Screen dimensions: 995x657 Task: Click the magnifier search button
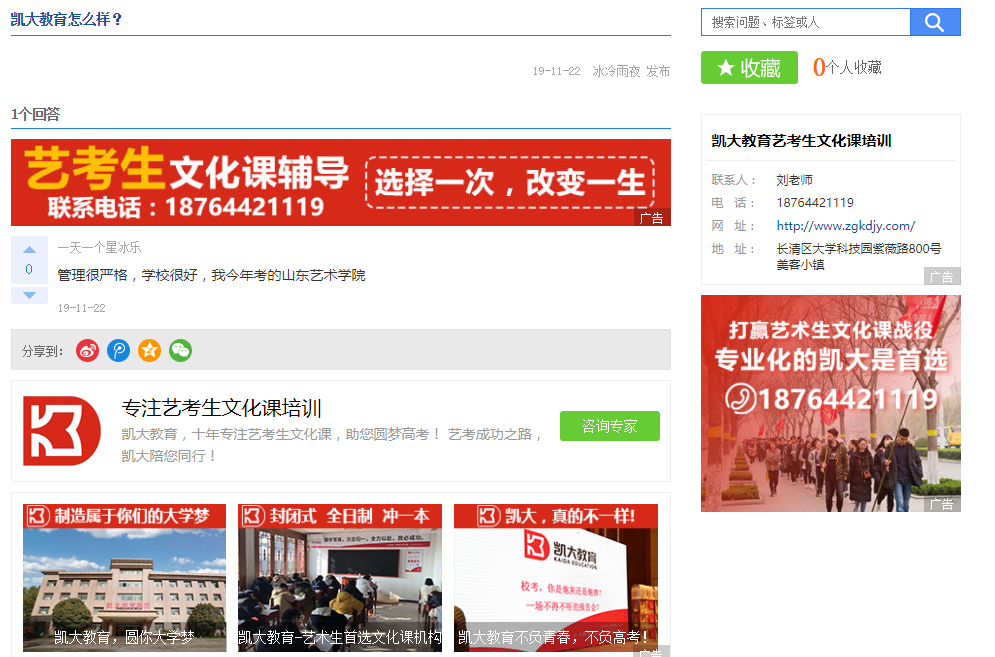[x=935, y=22]
